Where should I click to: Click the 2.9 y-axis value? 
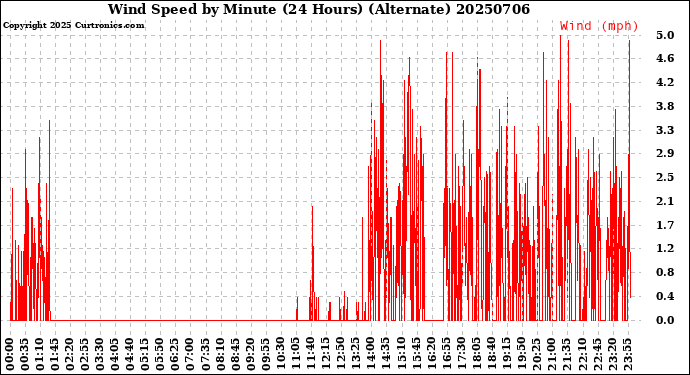pyautogui.click(x=665, y=154)
